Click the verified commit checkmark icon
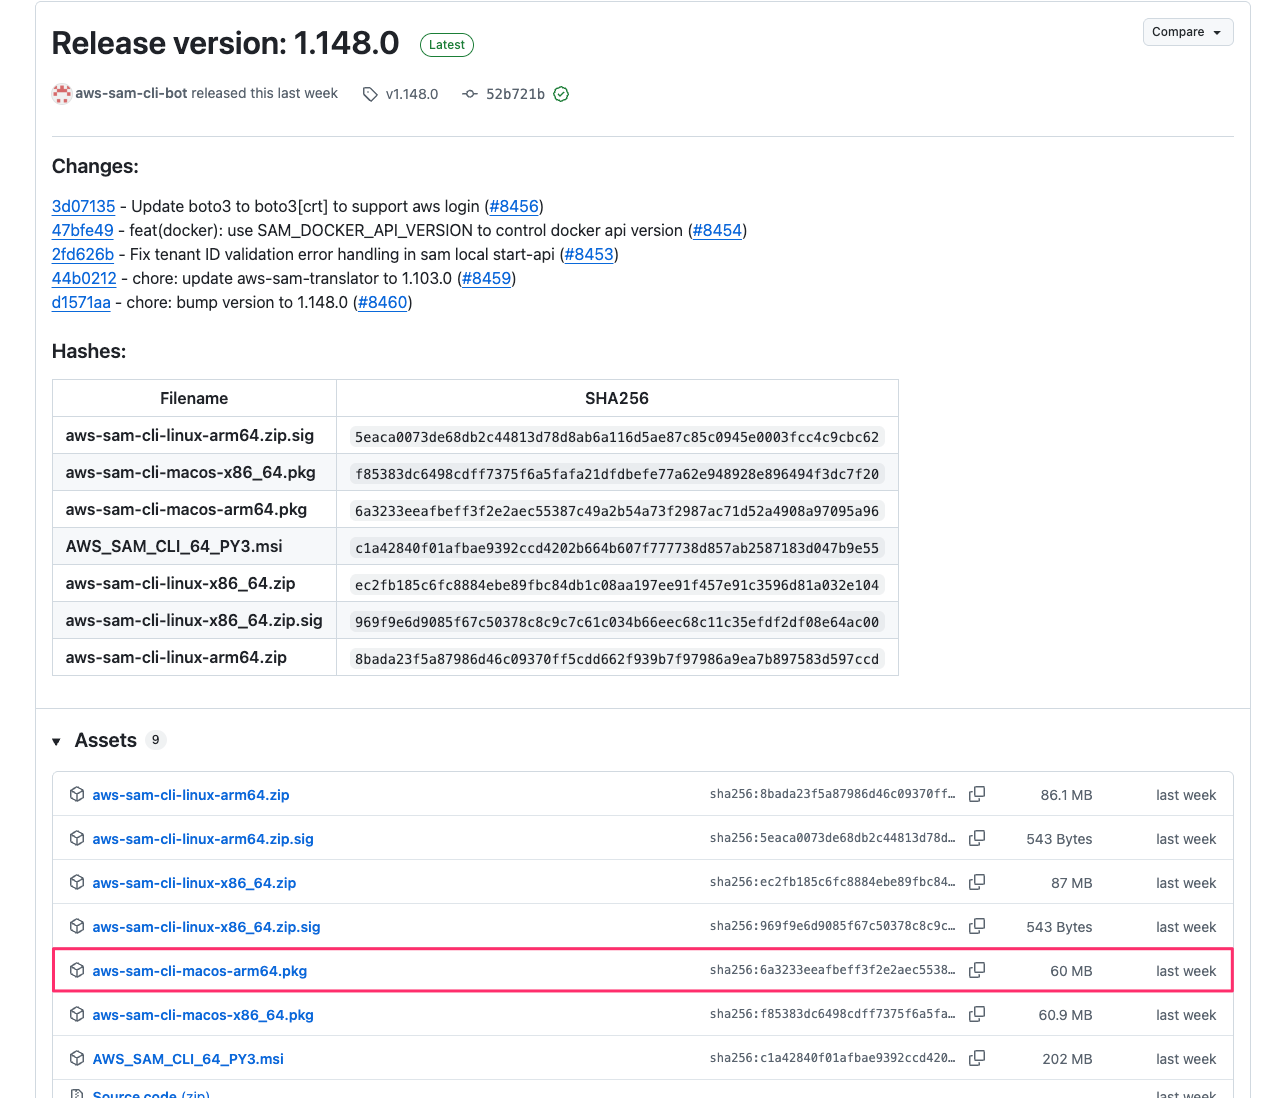 coord(561,94)
